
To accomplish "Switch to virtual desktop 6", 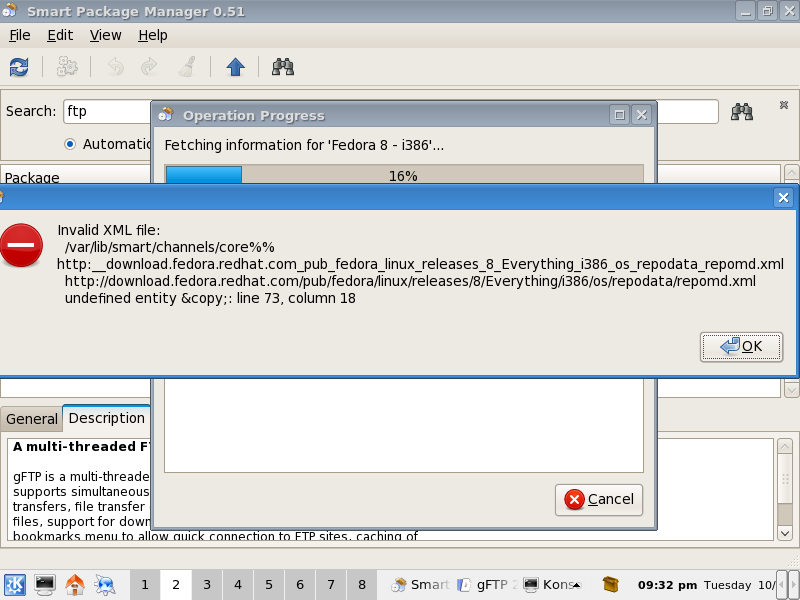I will point(300,585).
